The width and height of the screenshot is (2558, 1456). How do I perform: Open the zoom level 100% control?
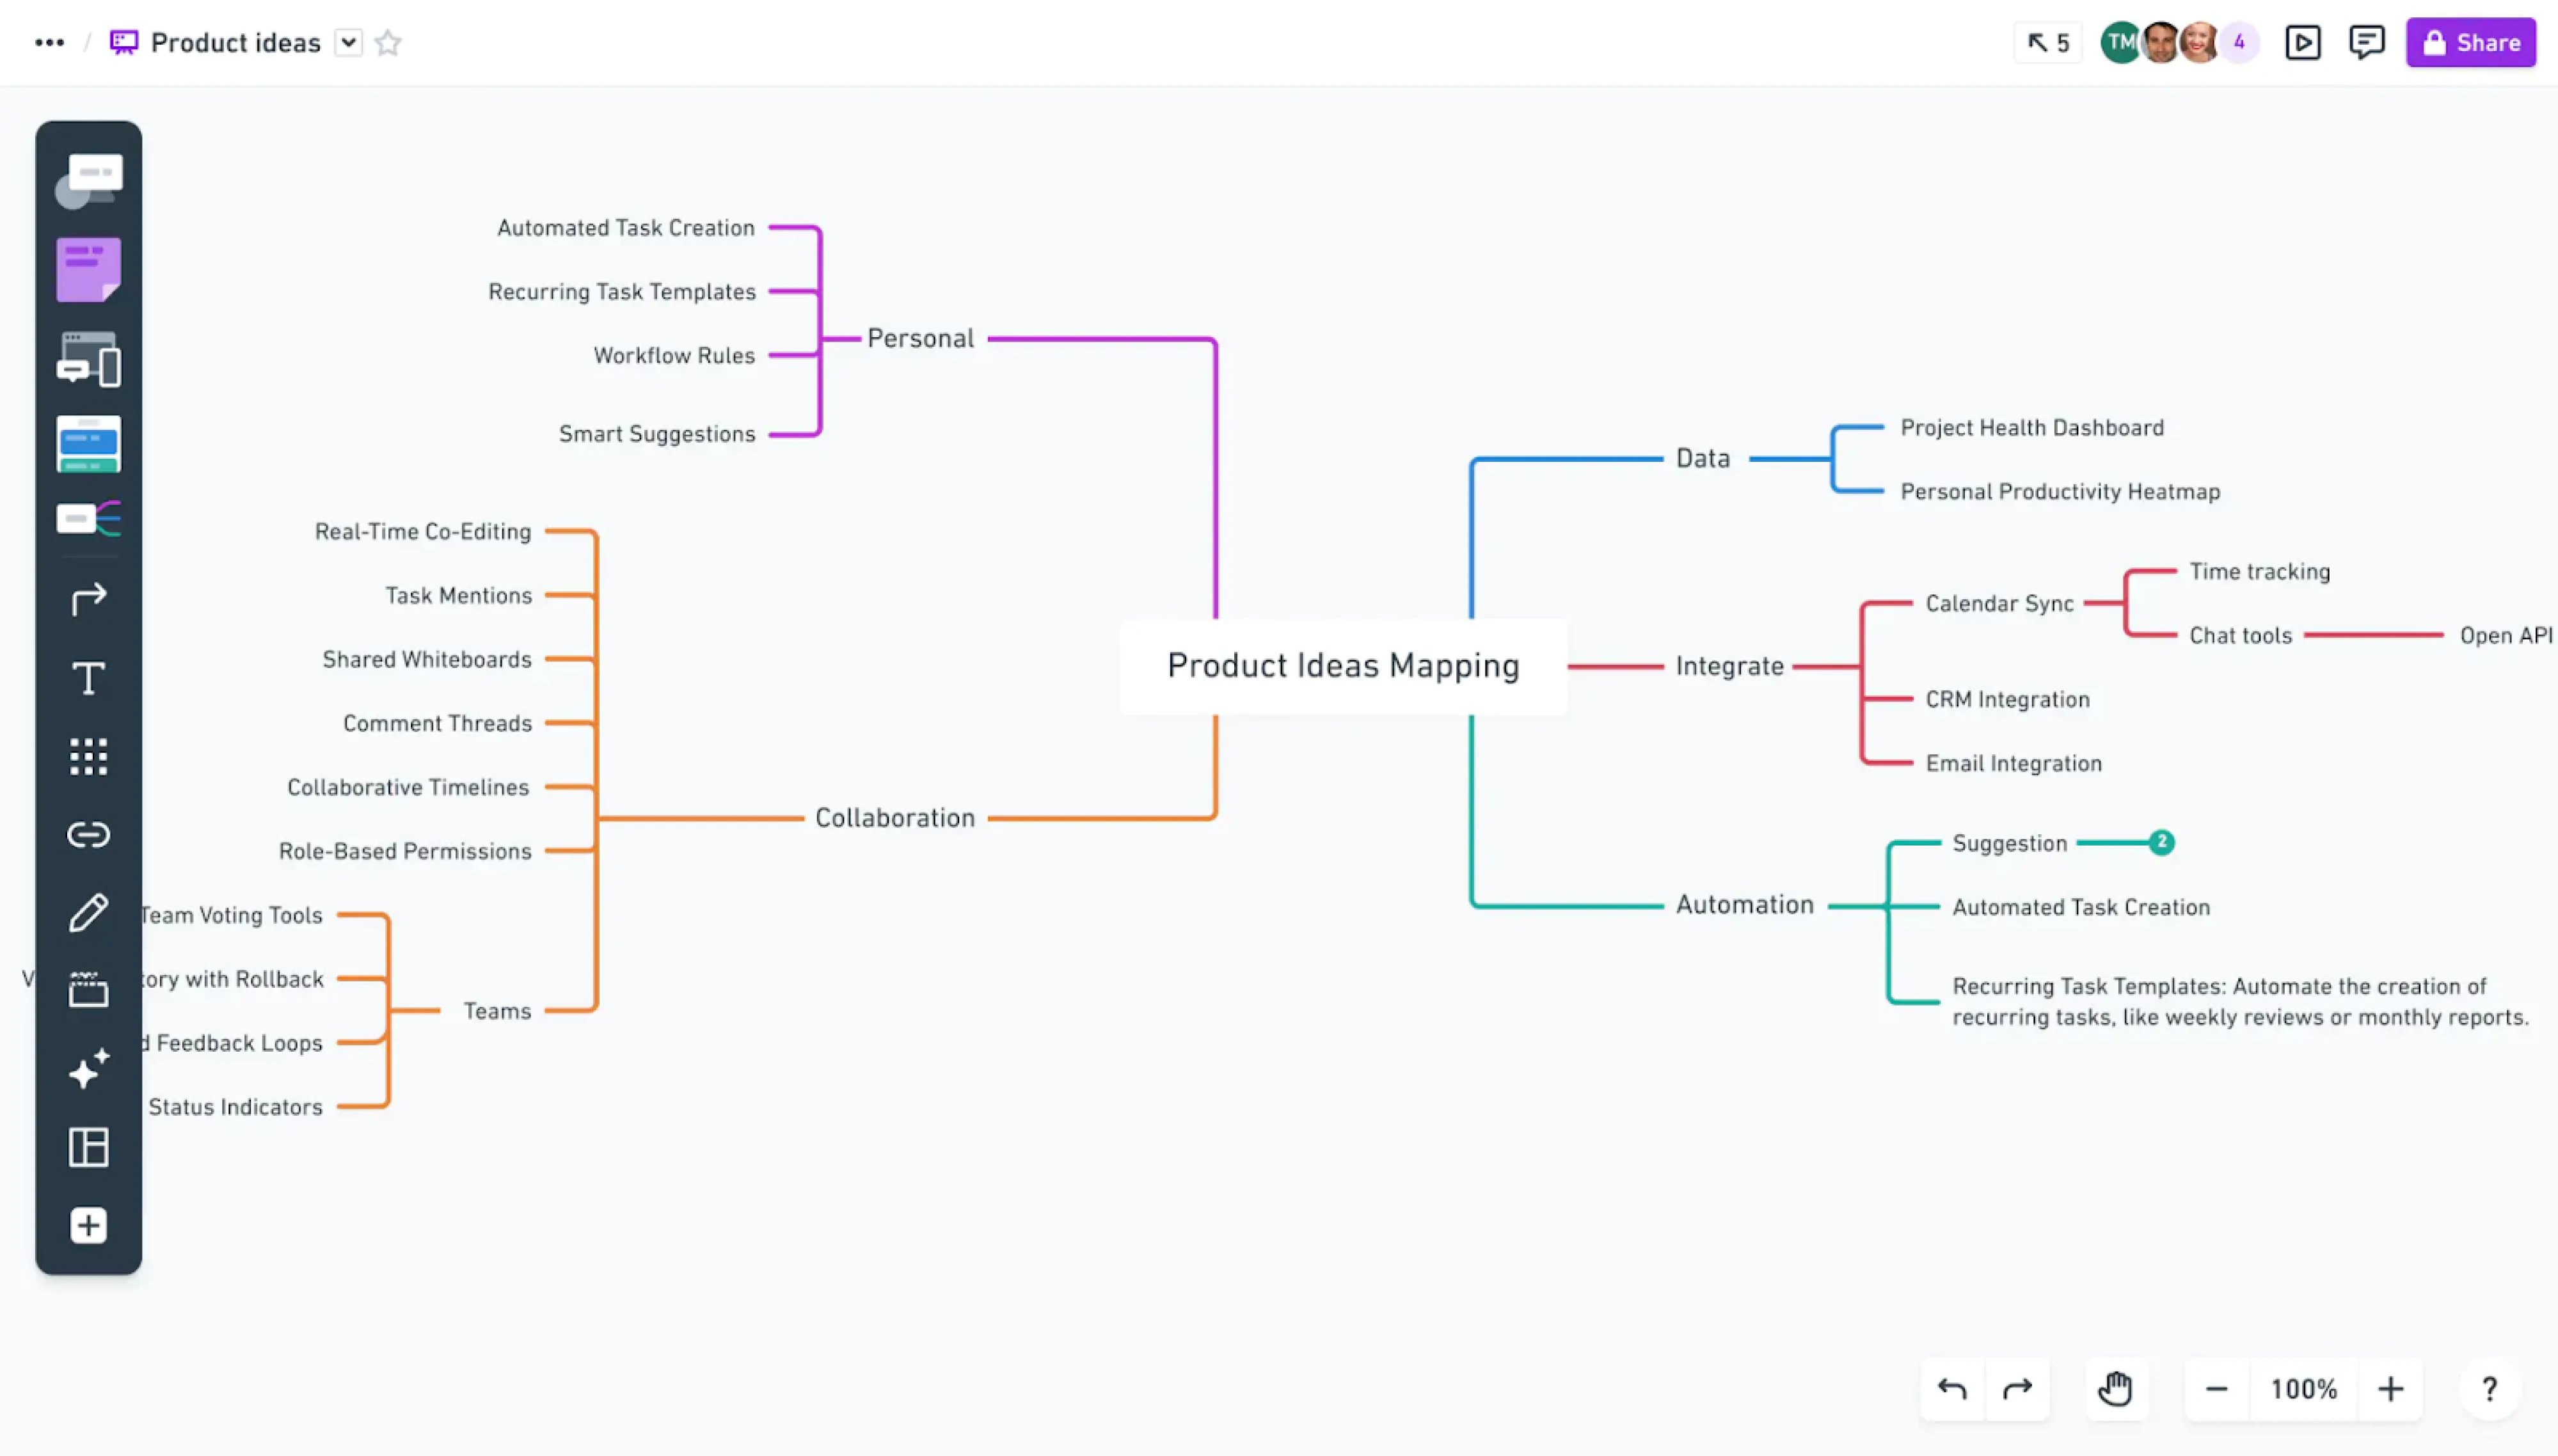[x=2302, y=1389]
